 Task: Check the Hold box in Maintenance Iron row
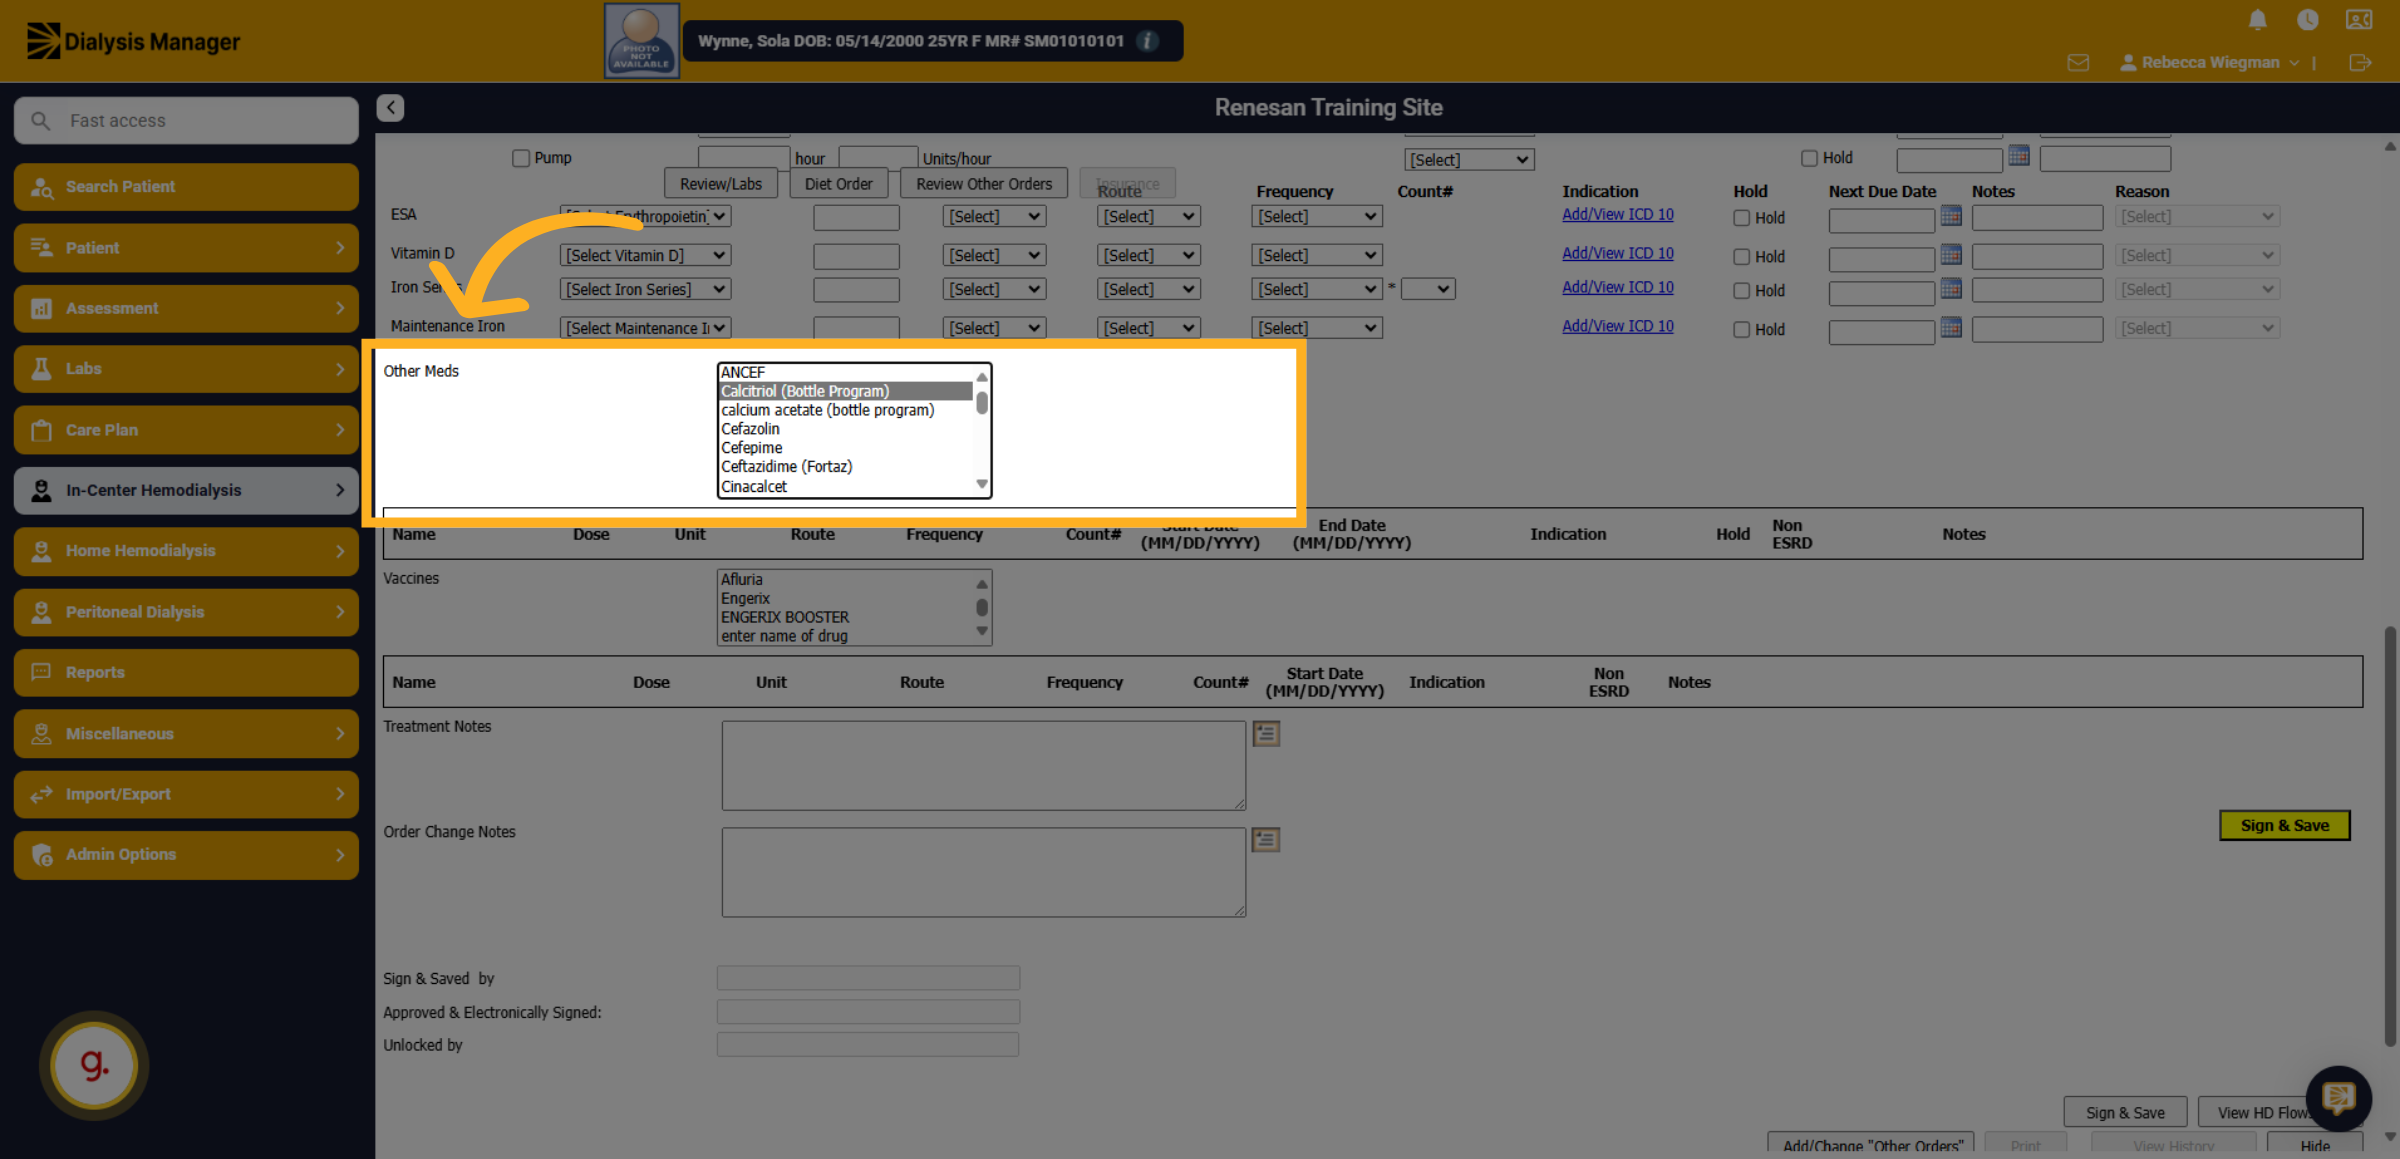[1741, 330]
